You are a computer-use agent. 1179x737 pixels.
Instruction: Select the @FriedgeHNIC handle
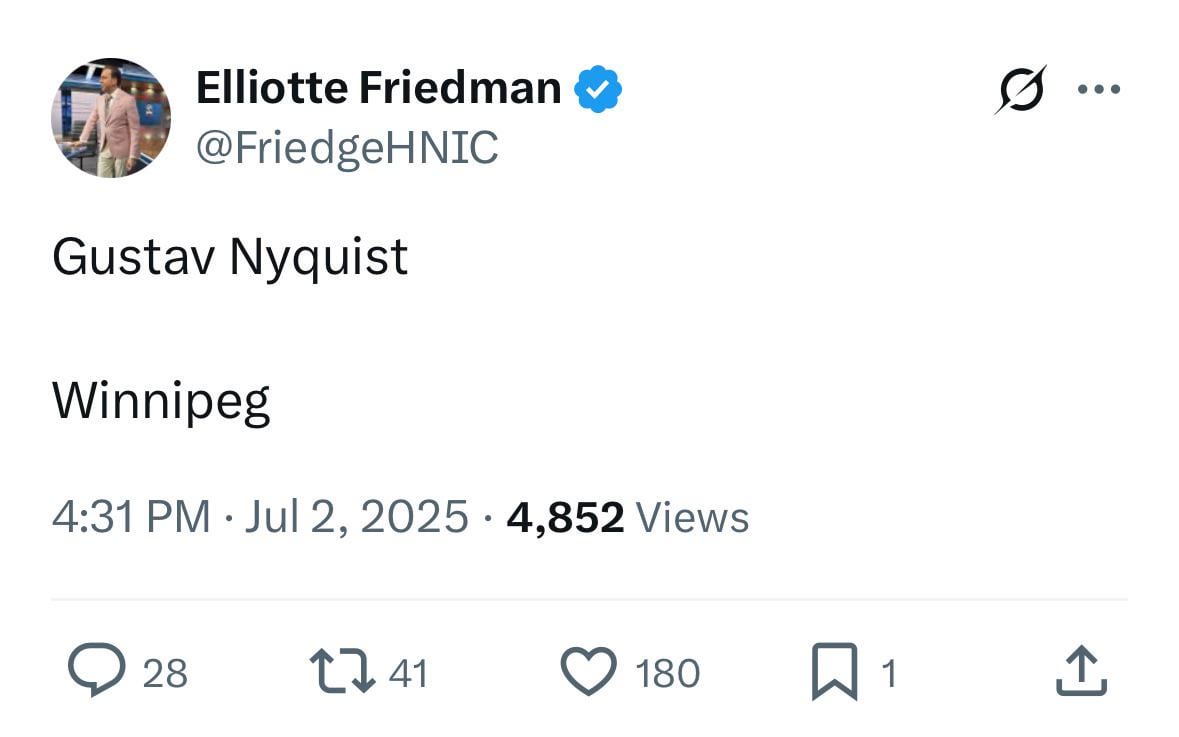click(x=348, y=148)
